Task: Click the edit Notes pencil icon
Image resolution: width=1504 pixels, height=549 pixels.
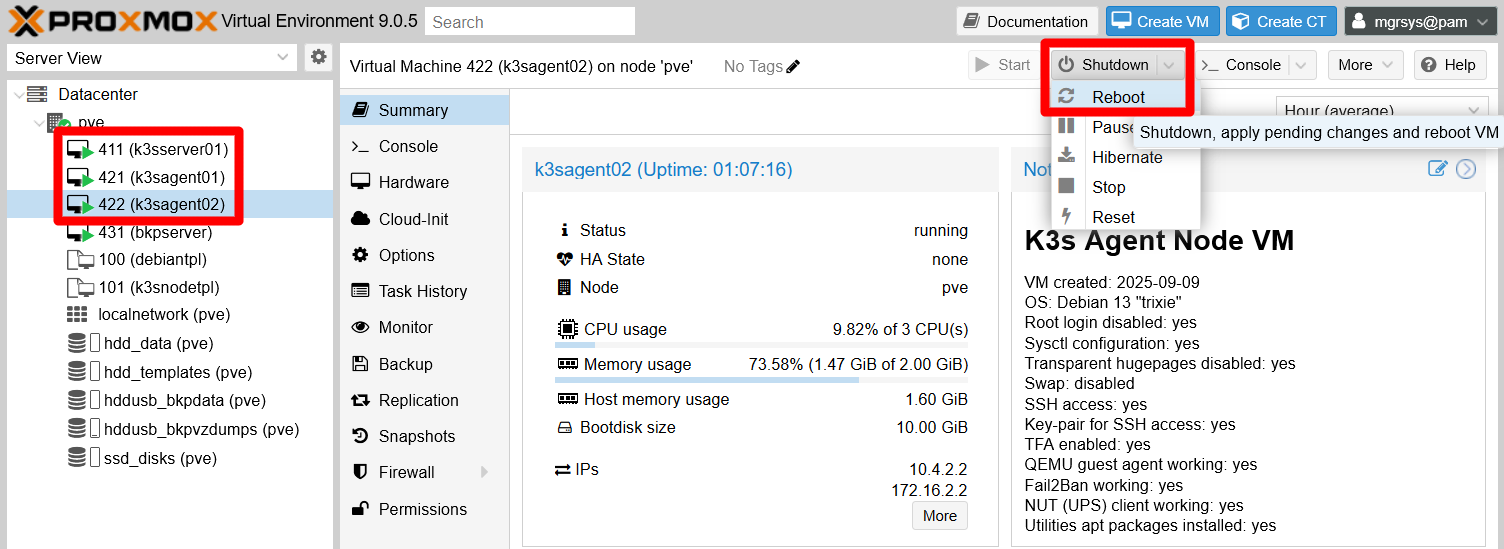Action: pos(1437,168)
